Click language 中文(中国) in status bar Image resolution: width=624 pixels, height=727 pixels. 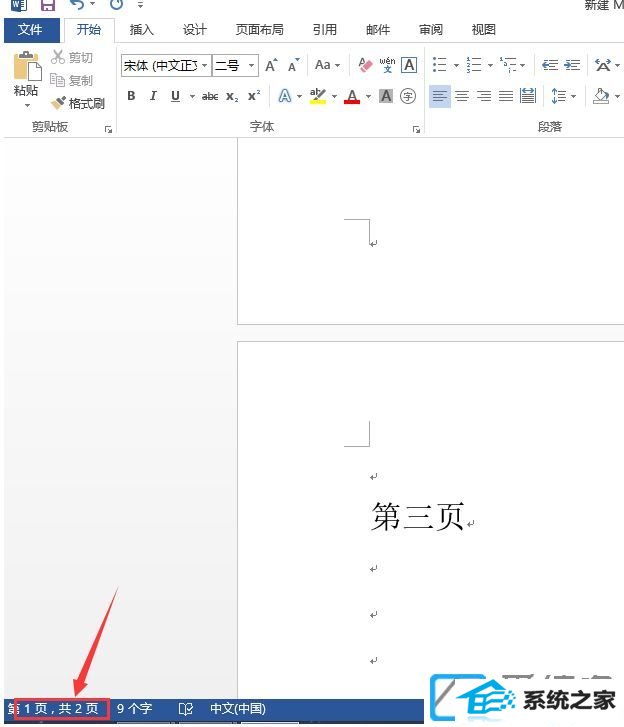pos(238,708)
